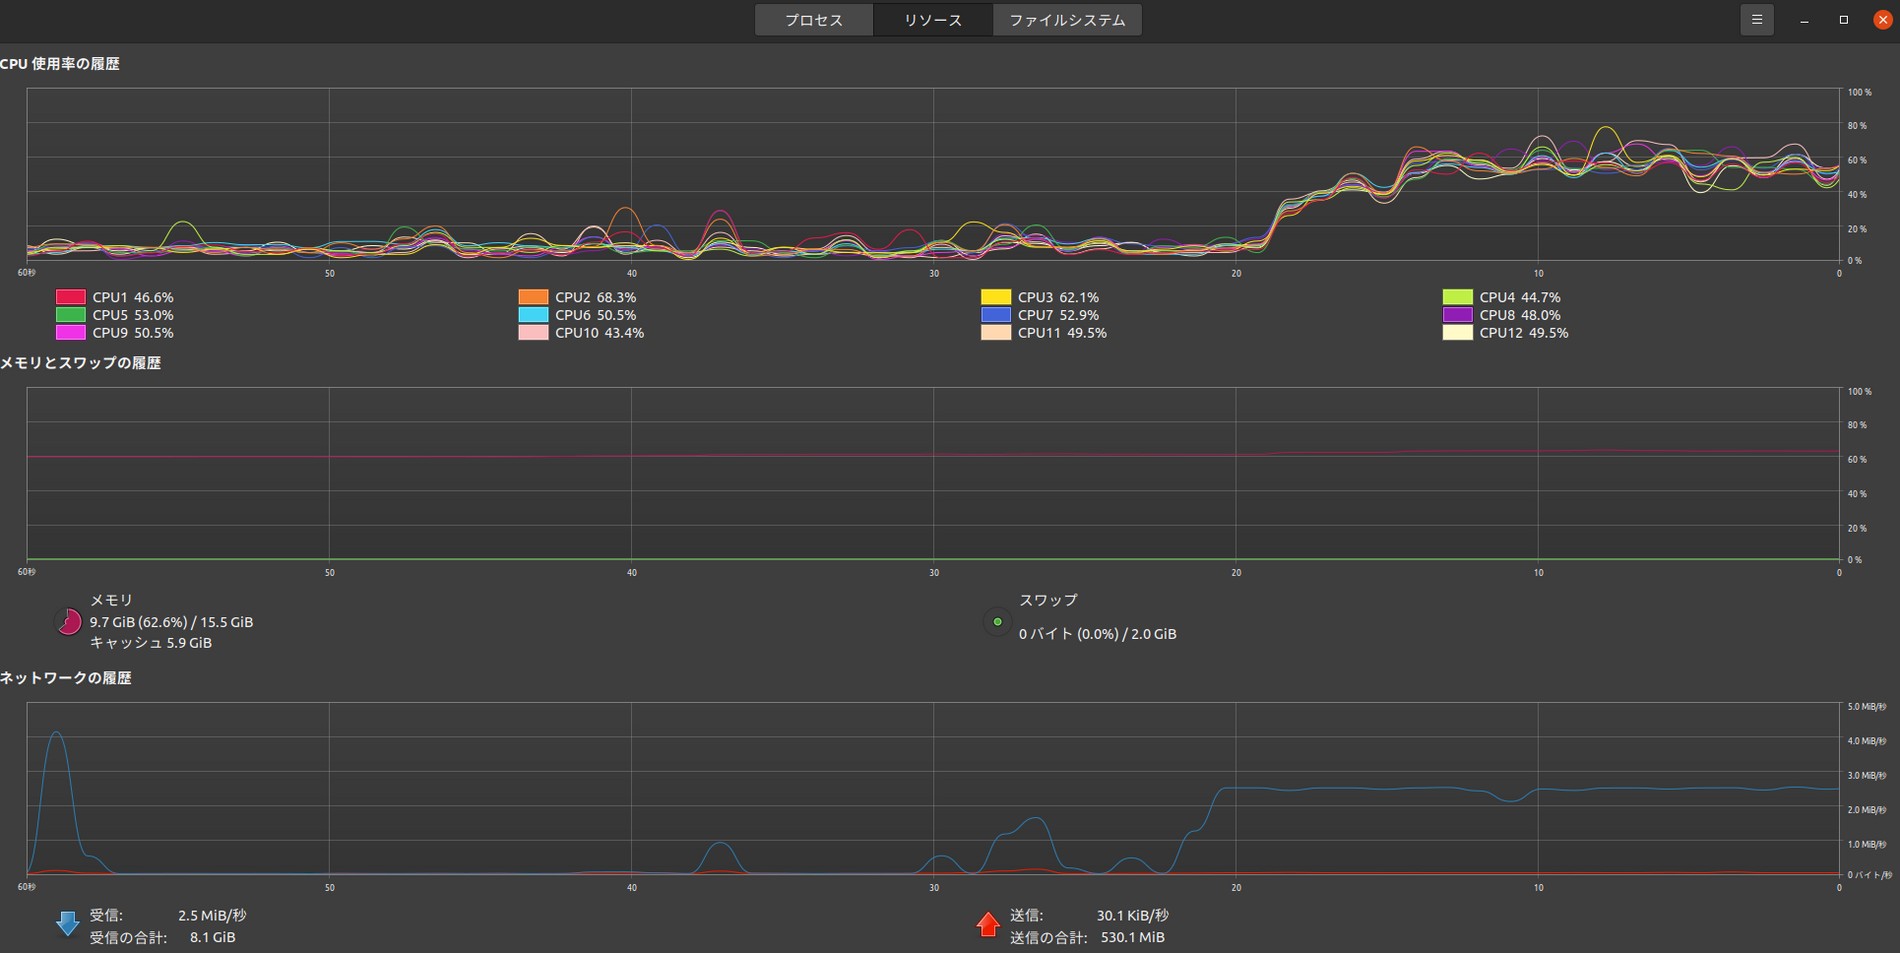The image size is (1900, 953).
Task: Change the CPU10 pink color swatch
Action: coord(533,333)
